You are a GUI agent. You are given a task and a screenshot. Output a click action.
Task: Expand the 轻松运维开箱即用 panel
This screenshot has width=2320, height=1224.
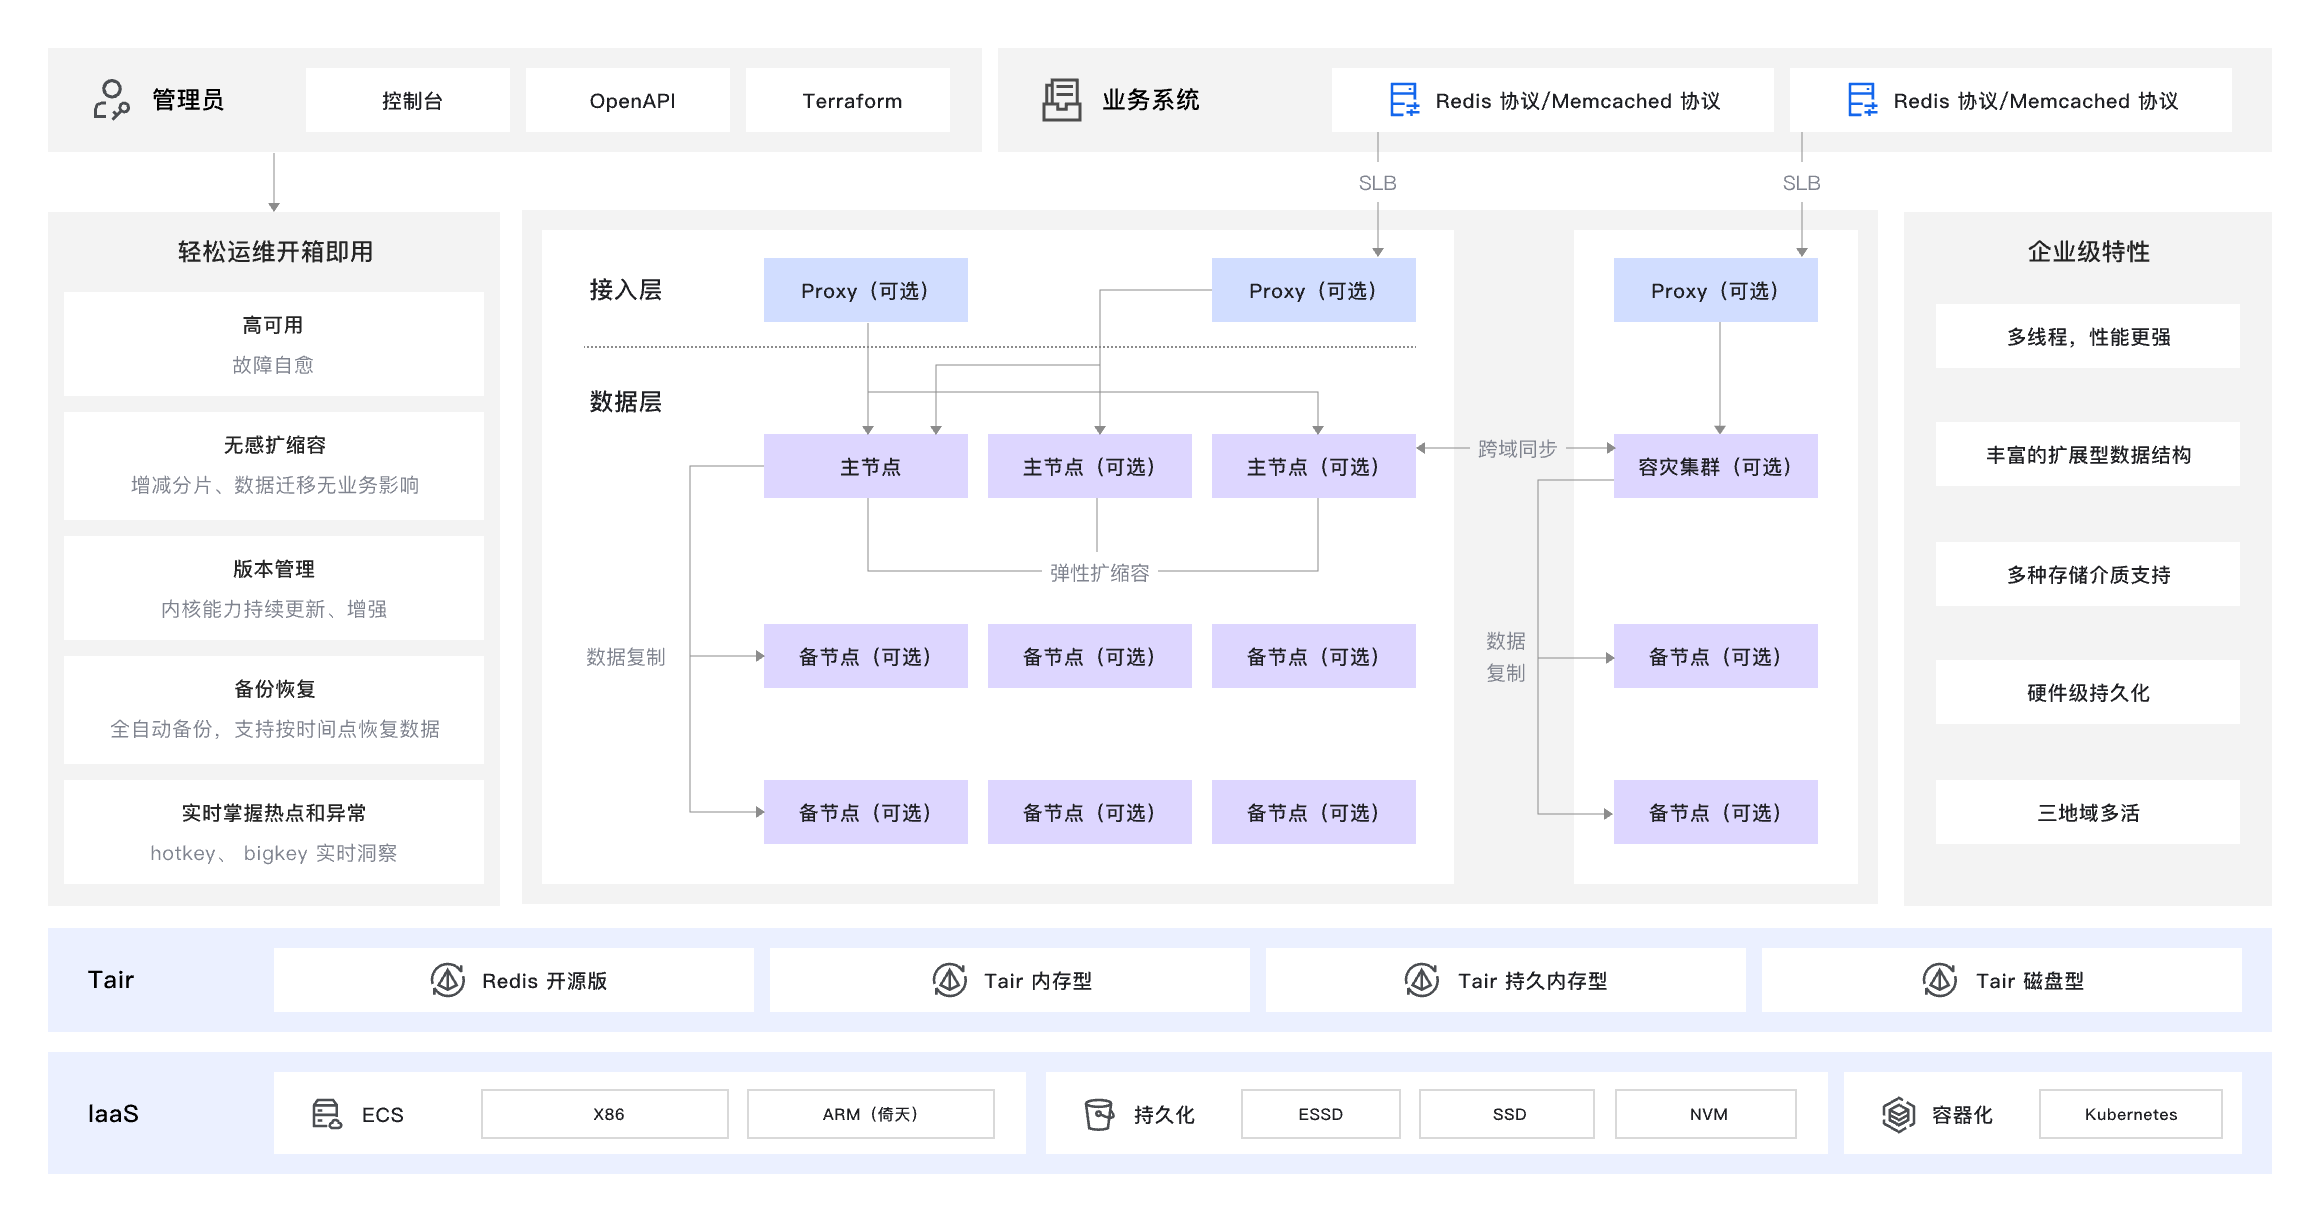[x=273, y=253]
